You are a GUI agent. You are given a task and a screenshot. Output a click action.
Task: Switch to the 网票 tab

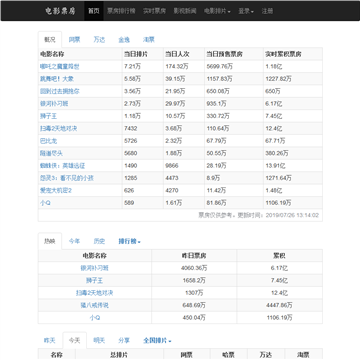point(74,40)
